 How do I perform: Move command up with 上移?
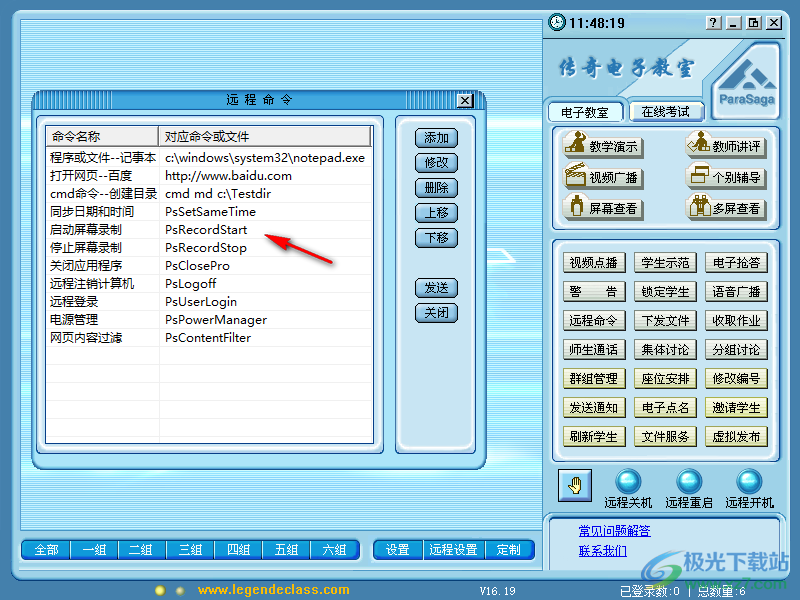coord(436,213)
